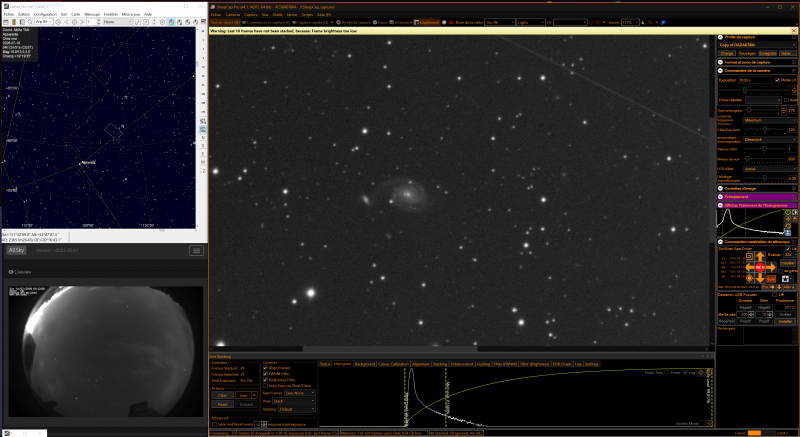
Task: Tick the Auto checkbox beside Choix rapides
Action: [x=786, y=100]
